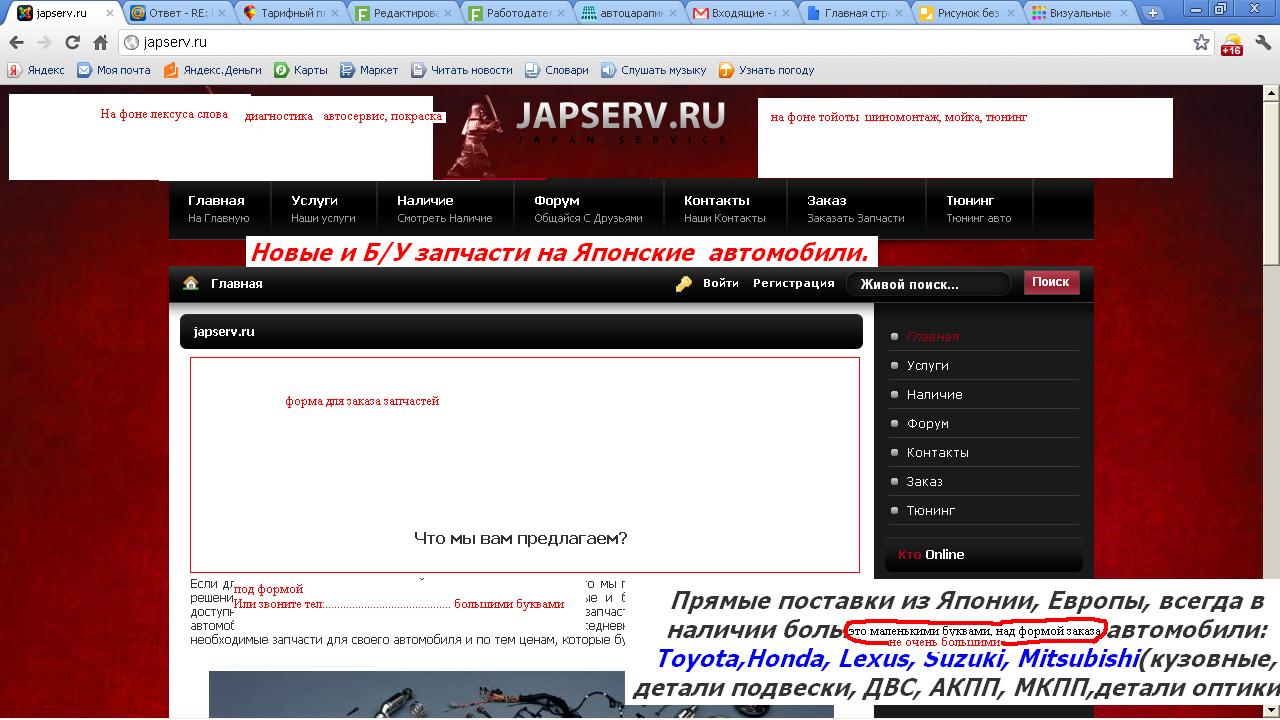
Task: Click the page scrollbar up arrow
Action: (x=1271, y=92)
